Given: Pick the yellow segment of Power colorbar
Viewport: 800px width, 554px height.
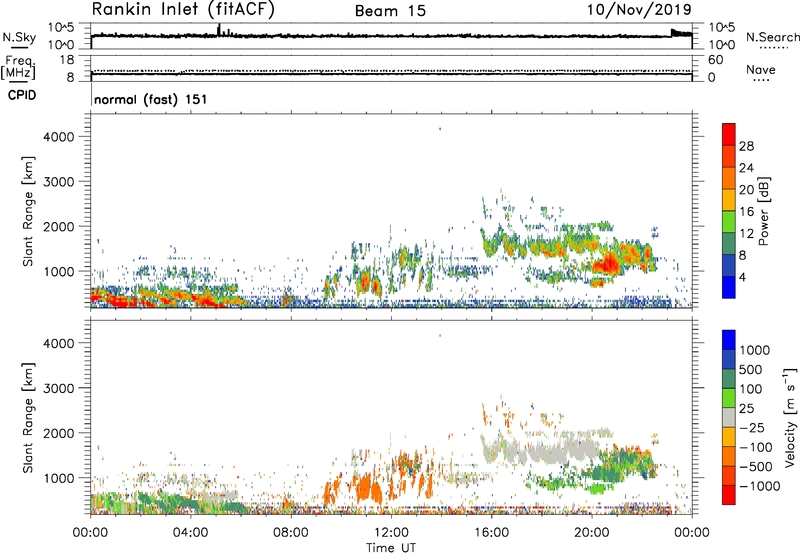Looking at the screenshot, I should (x=729, y=200).
